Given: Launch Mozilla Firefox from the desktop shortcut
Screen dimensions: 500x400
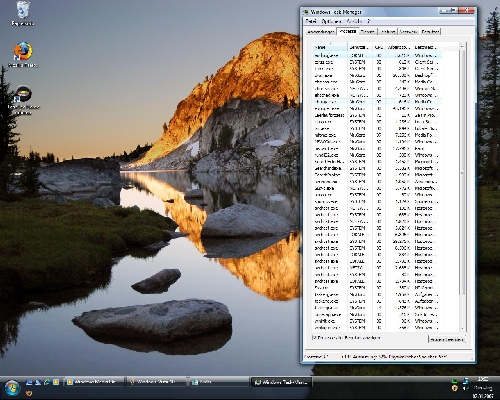Looking at the screenshot, I should click(x=23, y=54).
